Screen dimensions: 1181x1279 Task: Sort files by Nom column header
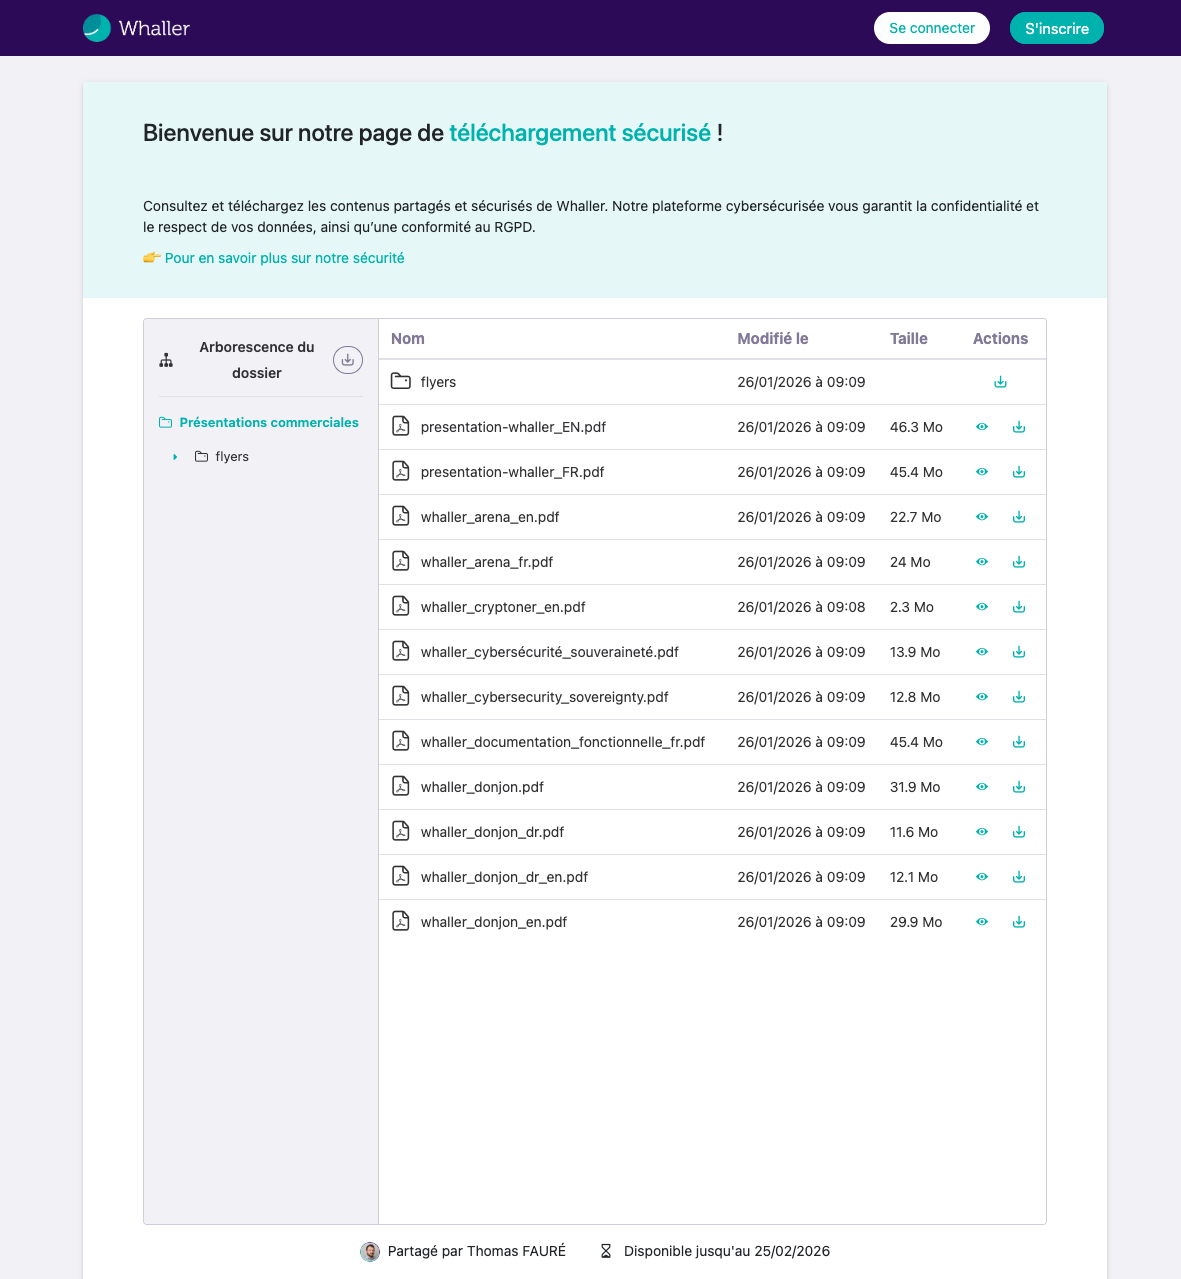tap(408, 339)
